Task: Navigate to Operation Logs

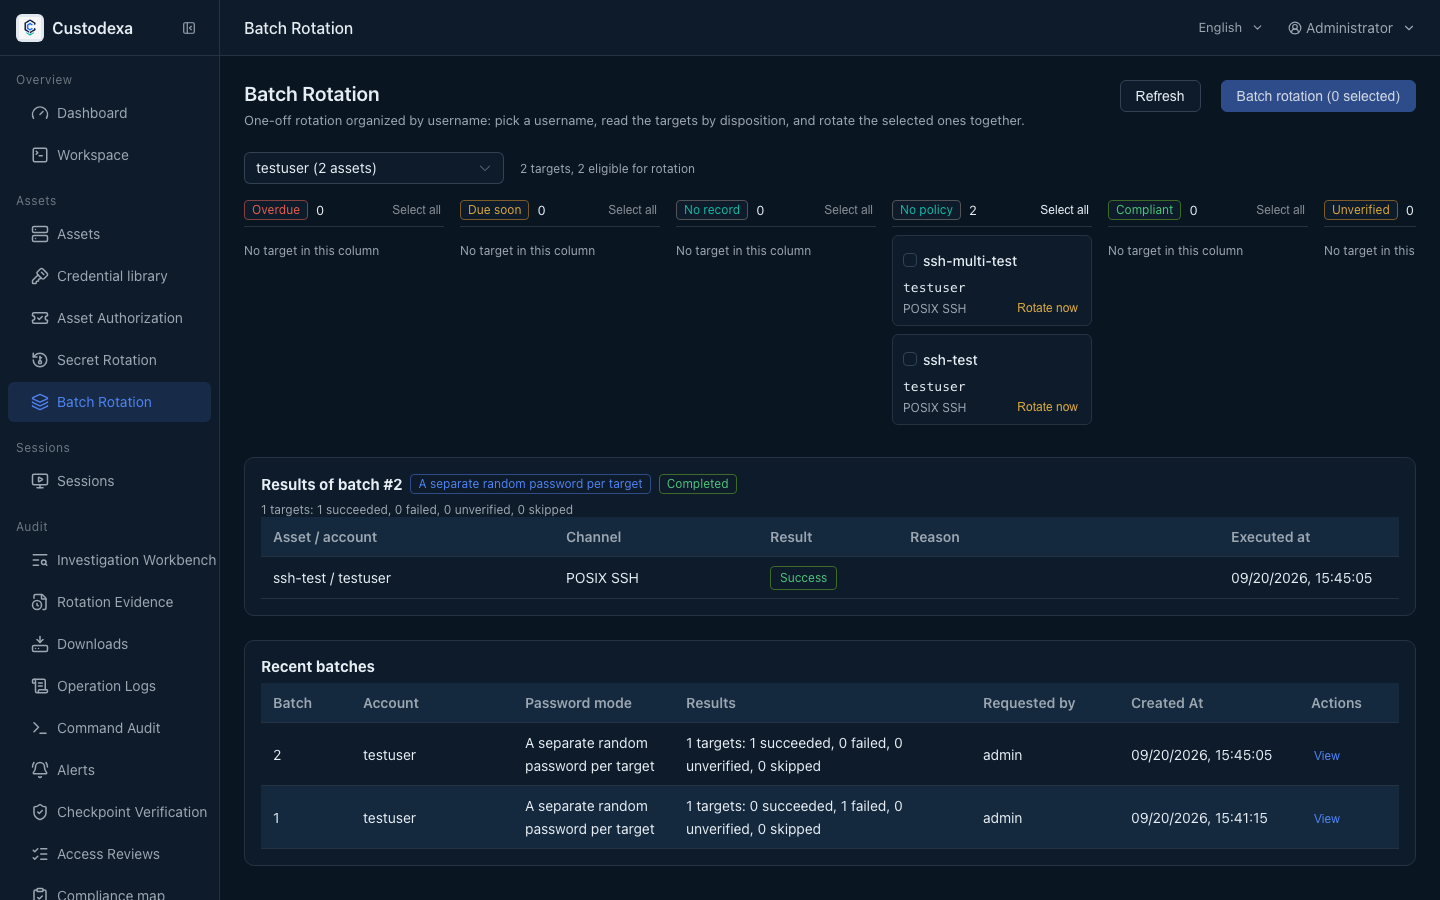Action: tap(110, 686)
